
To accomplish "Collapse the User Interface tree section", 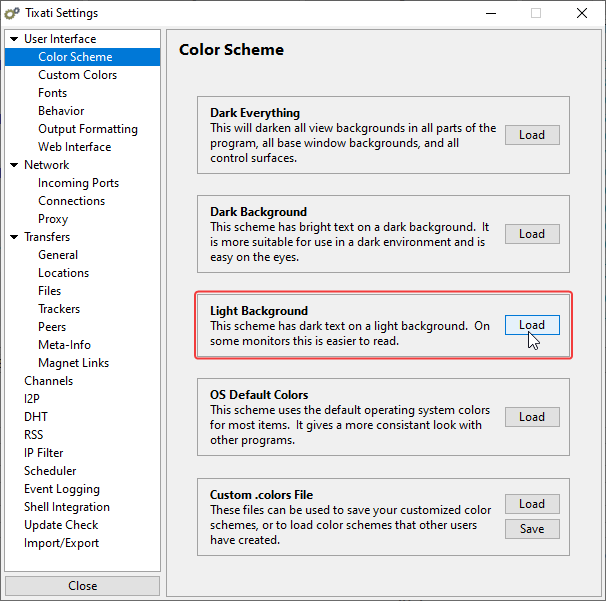I will pos(14,39).
